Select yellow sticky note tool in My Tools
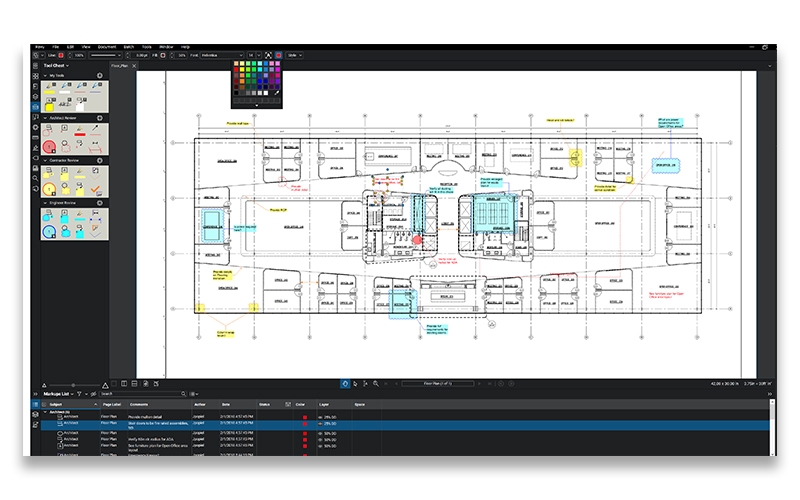Viewport: 800px width, 500px height. point(49,105)
